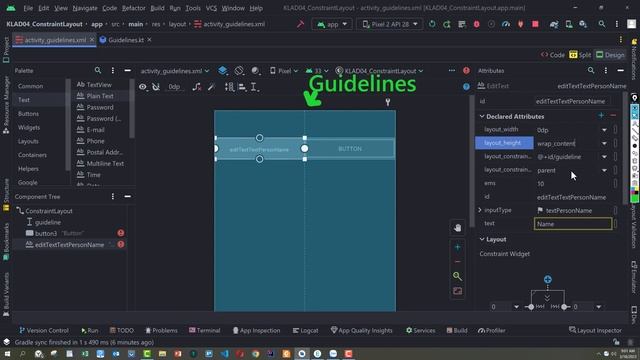This screenshot has height=360, width=640.
Task: Click the Guidelines helper icon
Action: coord(254,87)
